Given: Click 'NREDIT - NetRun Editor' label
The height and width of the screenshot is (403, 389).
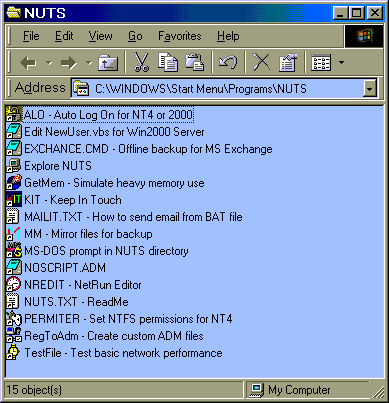Looking at the screenshot, I should point(83,285).
